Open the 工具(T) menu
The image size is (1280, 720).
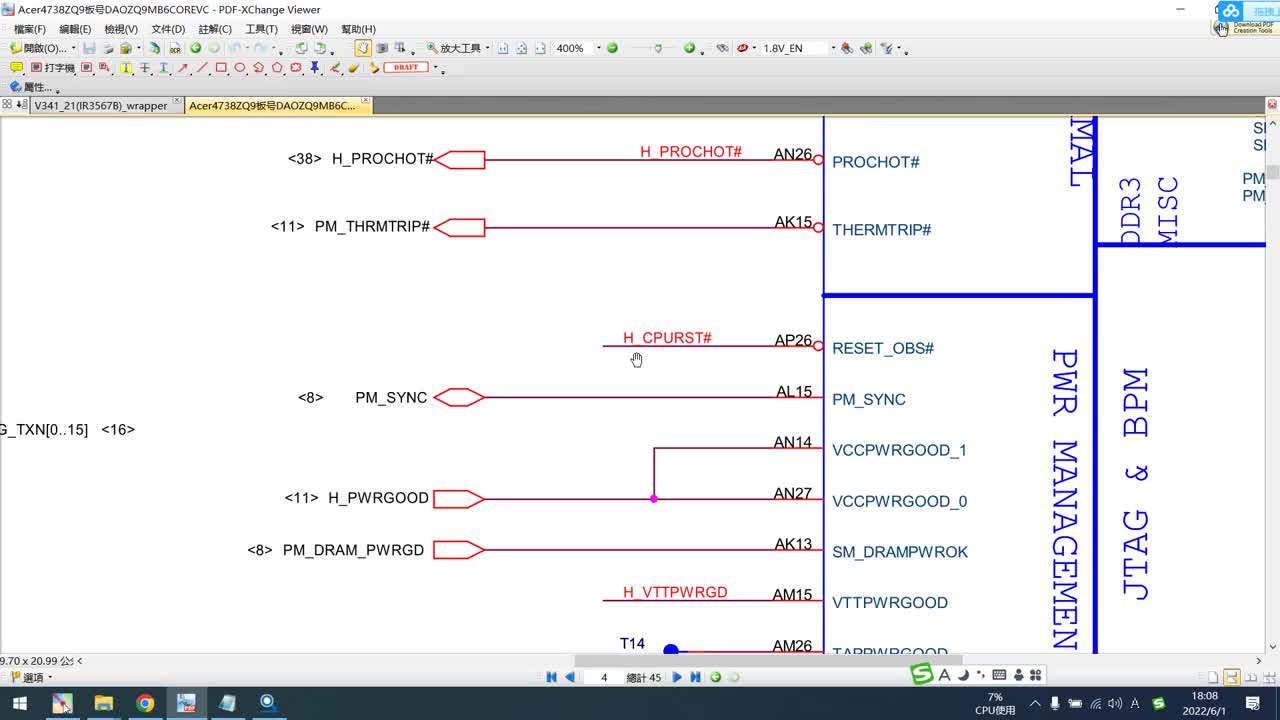click(262, 29)
